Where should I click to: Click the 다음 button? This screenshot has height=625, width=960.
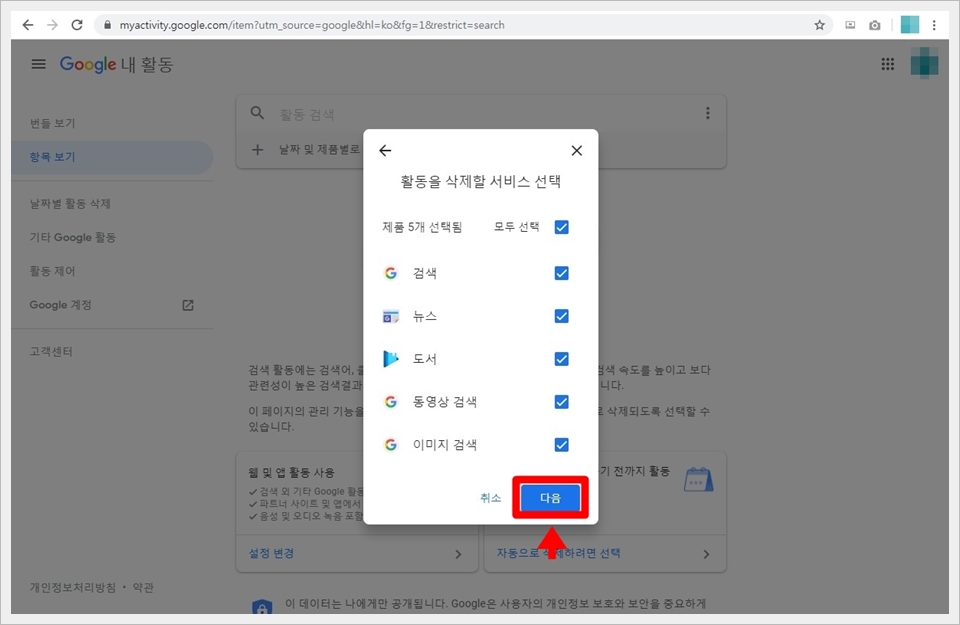click(x=550, y=498)
